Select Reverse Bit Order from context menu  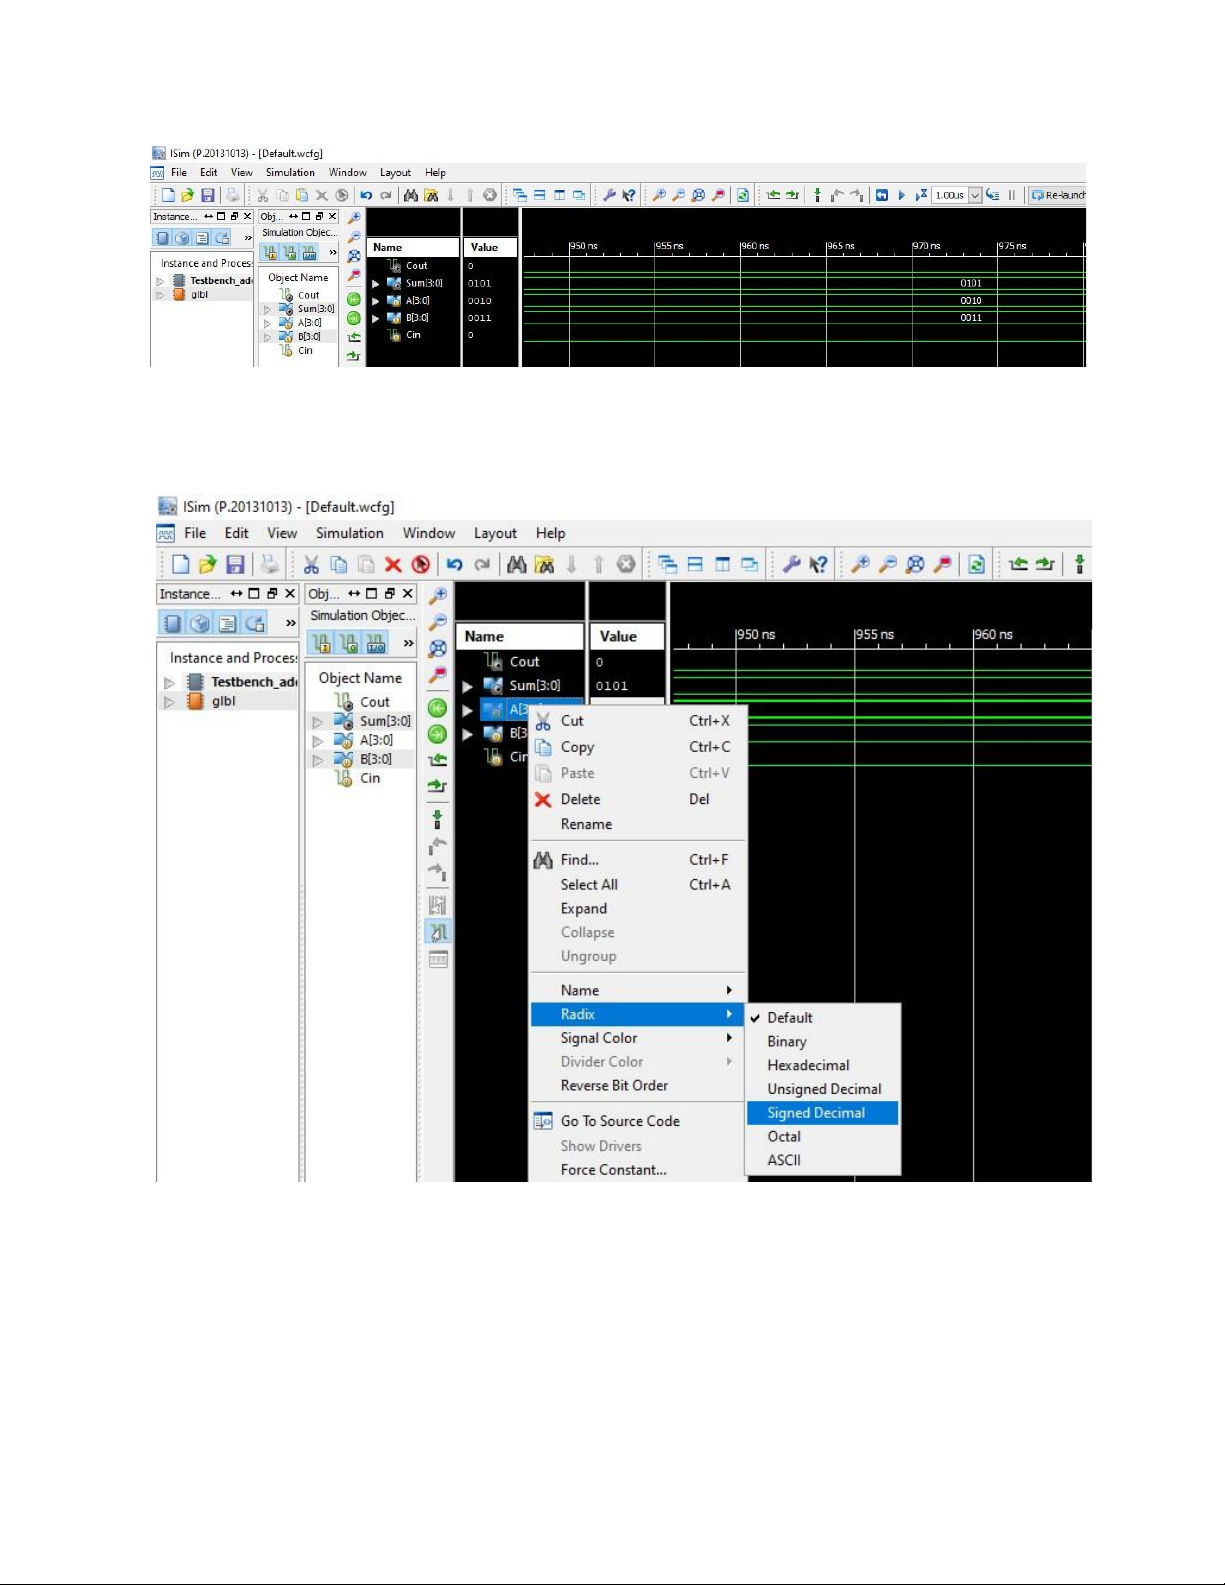coord(637,1085)
